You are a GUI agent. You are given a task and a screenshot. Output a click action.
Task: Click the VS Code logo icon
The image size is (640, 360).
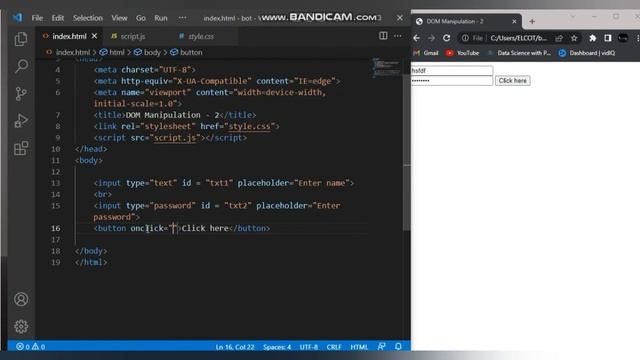point(17,18)
